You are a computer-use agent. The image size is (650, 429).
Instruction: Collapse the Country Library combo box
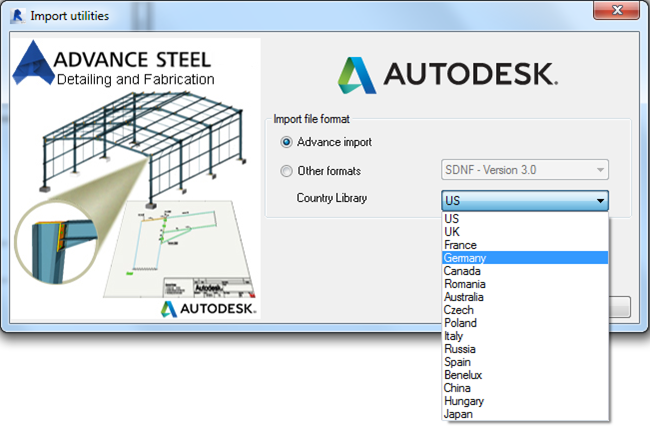(525, 201)
